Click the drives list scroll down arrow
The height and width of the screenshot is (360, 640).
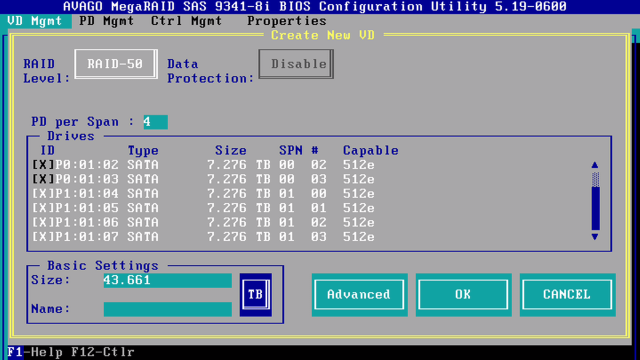595,237
